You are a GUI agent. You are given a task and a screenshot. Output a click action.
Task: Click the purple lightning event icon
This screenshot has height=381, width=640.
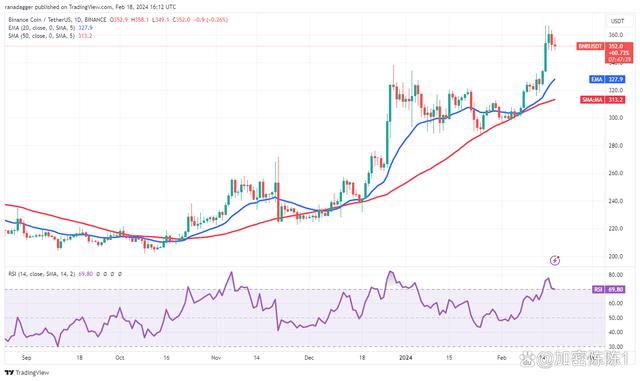click(x=555, y=260)
